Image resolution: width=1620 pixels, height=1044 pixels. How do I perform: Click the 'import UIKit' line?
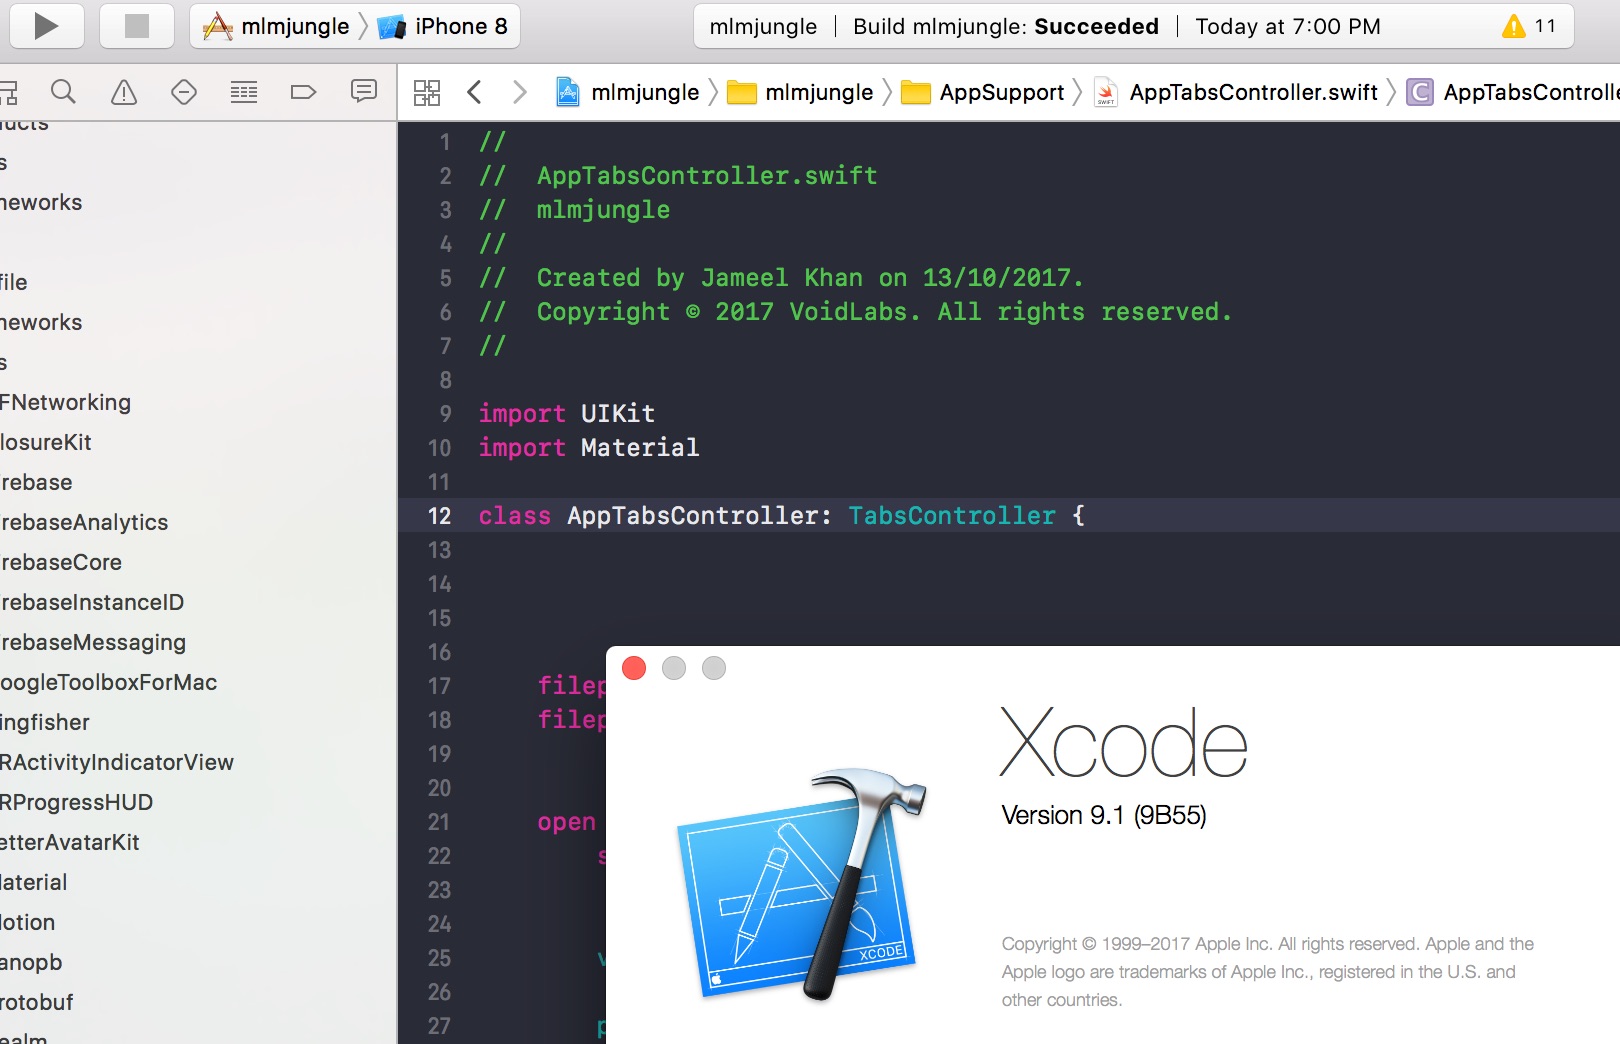point(567,414)
